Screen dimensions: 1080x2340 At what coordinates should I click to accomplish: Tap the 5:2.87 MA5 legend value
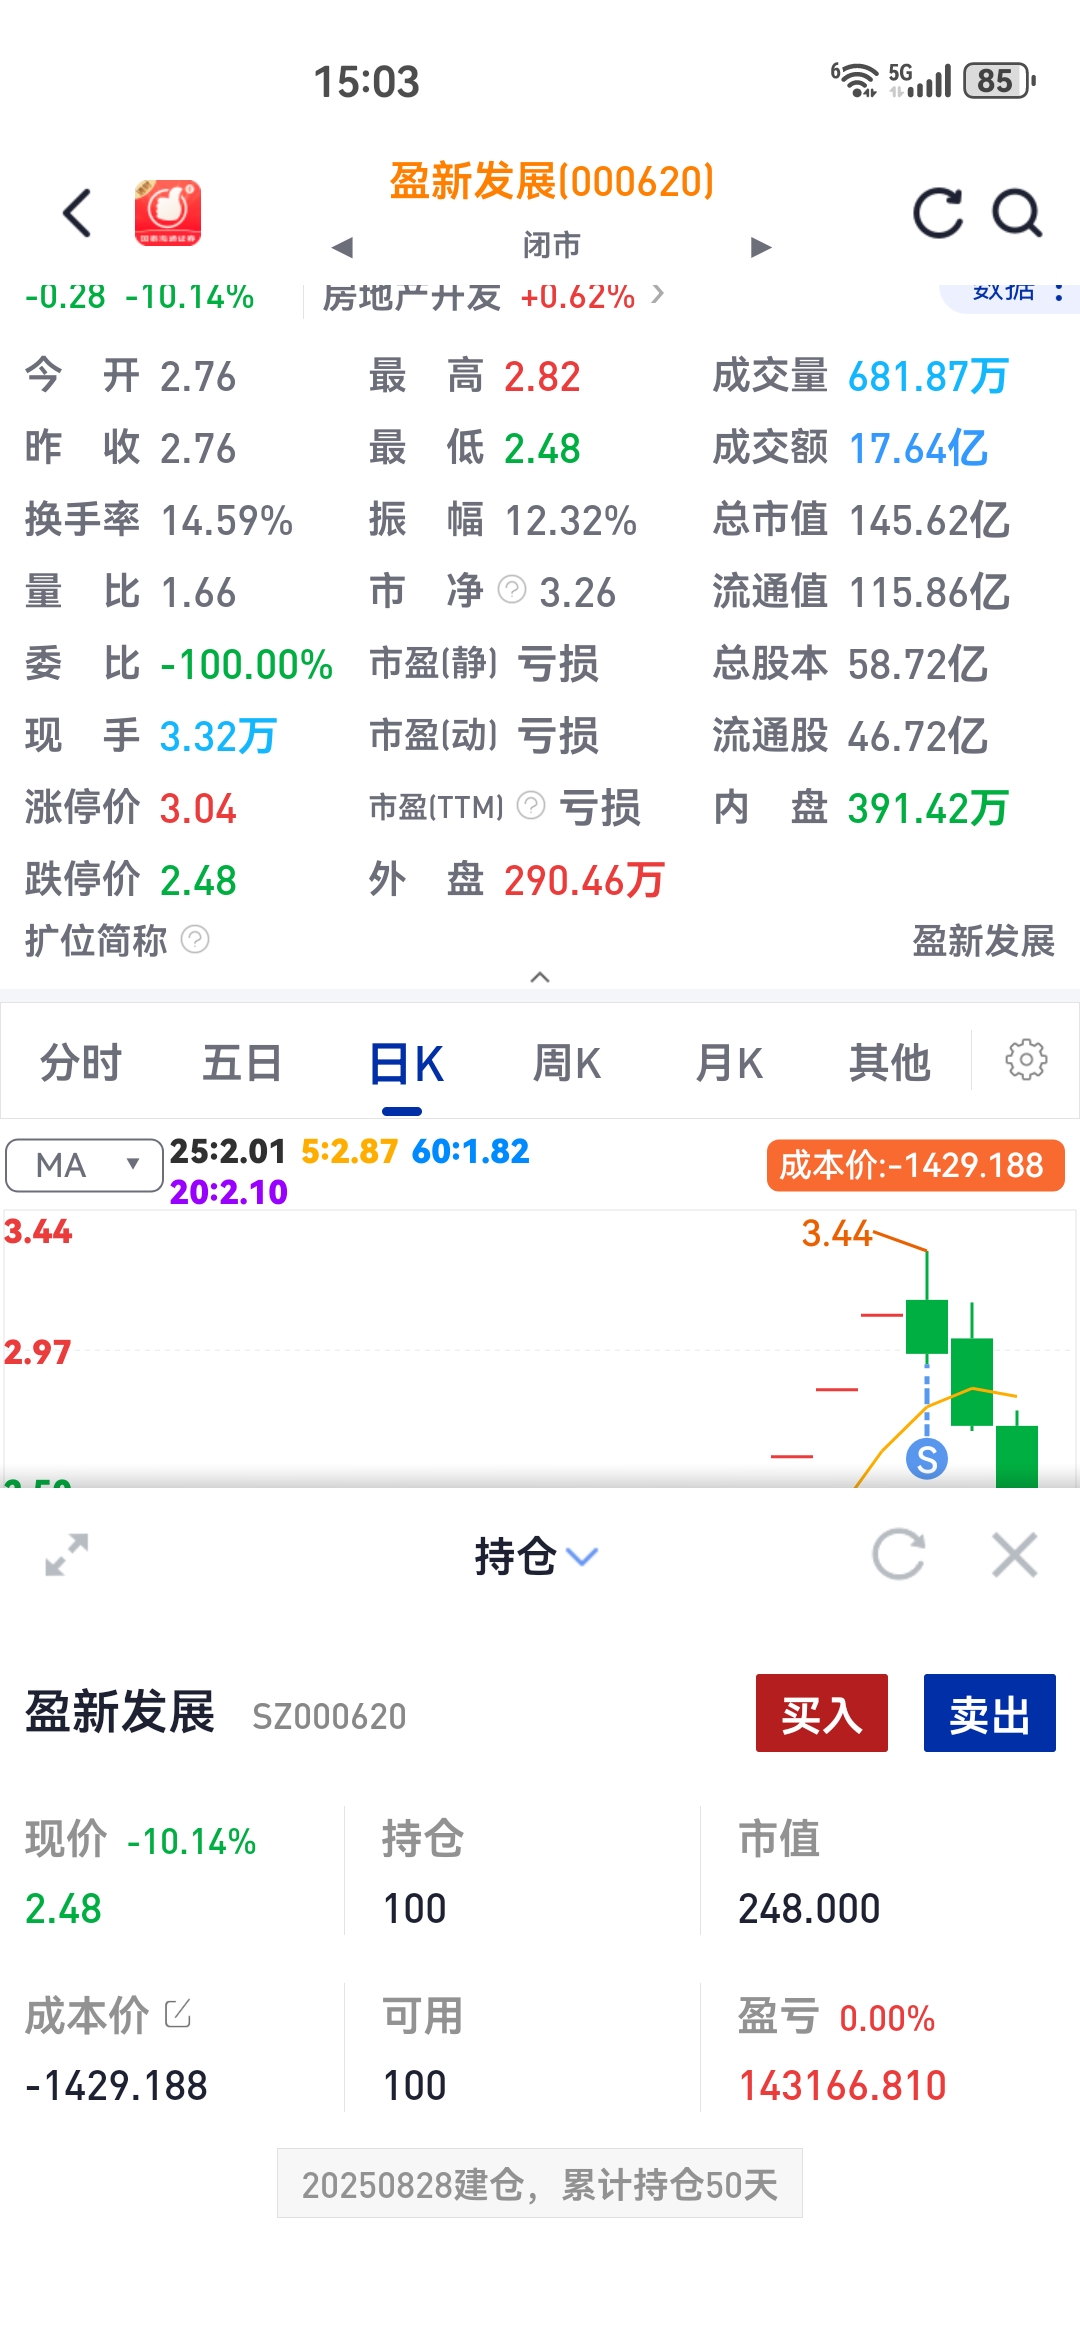[x=349, y=1151]
